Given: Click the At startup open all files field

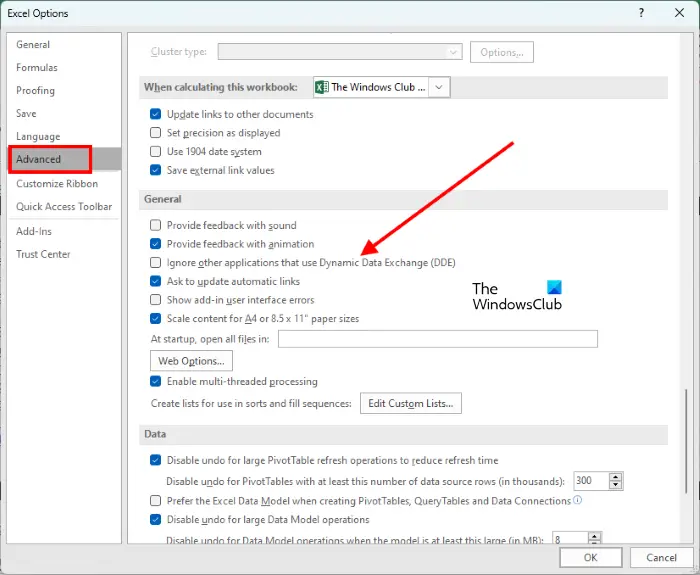Looking at the screenshot, I should pyautogui.click(x=438, y=339).
